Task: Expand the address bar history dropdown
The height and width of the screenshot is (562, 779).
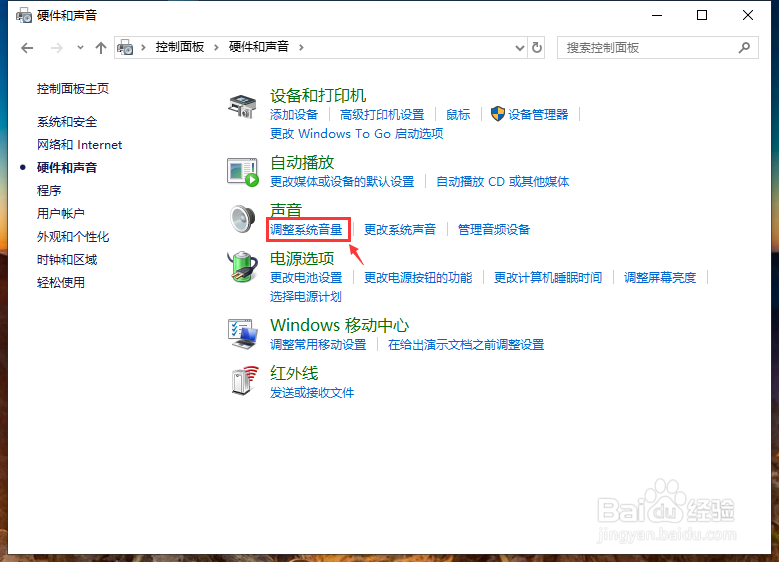Action: pos(520,48)
